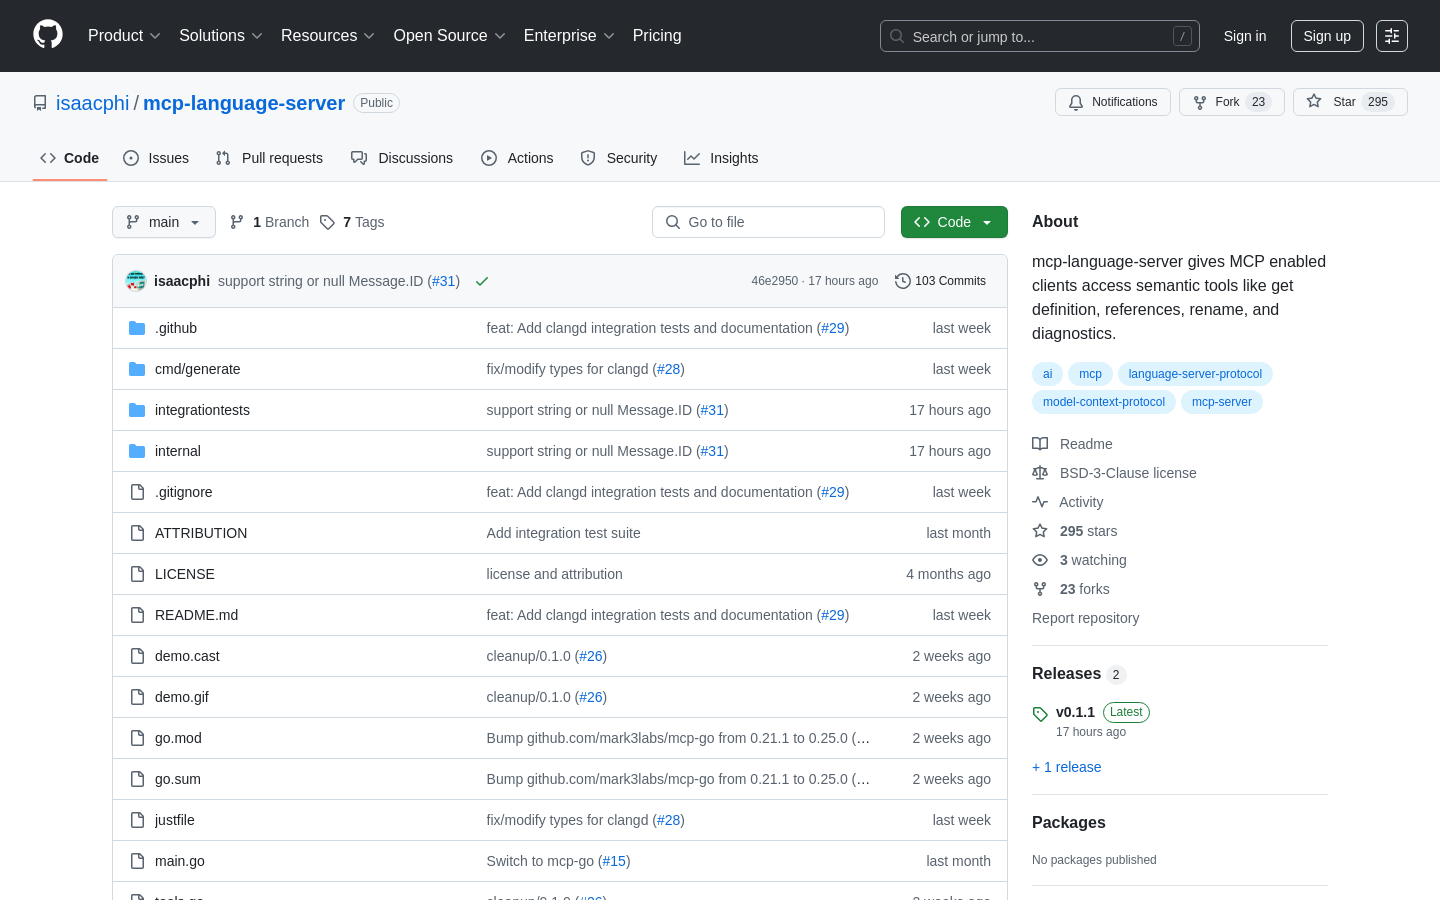1440x900 pixels.
Task: Switch to the Pull requests tab
Action: 269,158
